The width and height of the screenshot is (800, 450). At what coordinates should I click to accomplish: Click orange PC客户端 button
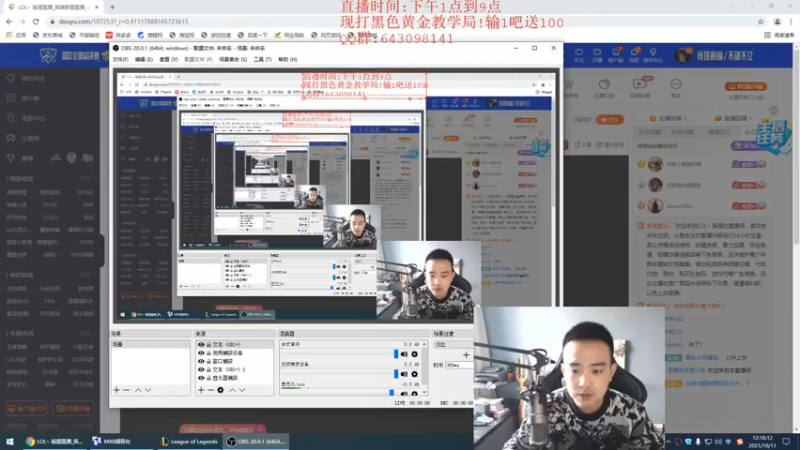tap(745, 87)
